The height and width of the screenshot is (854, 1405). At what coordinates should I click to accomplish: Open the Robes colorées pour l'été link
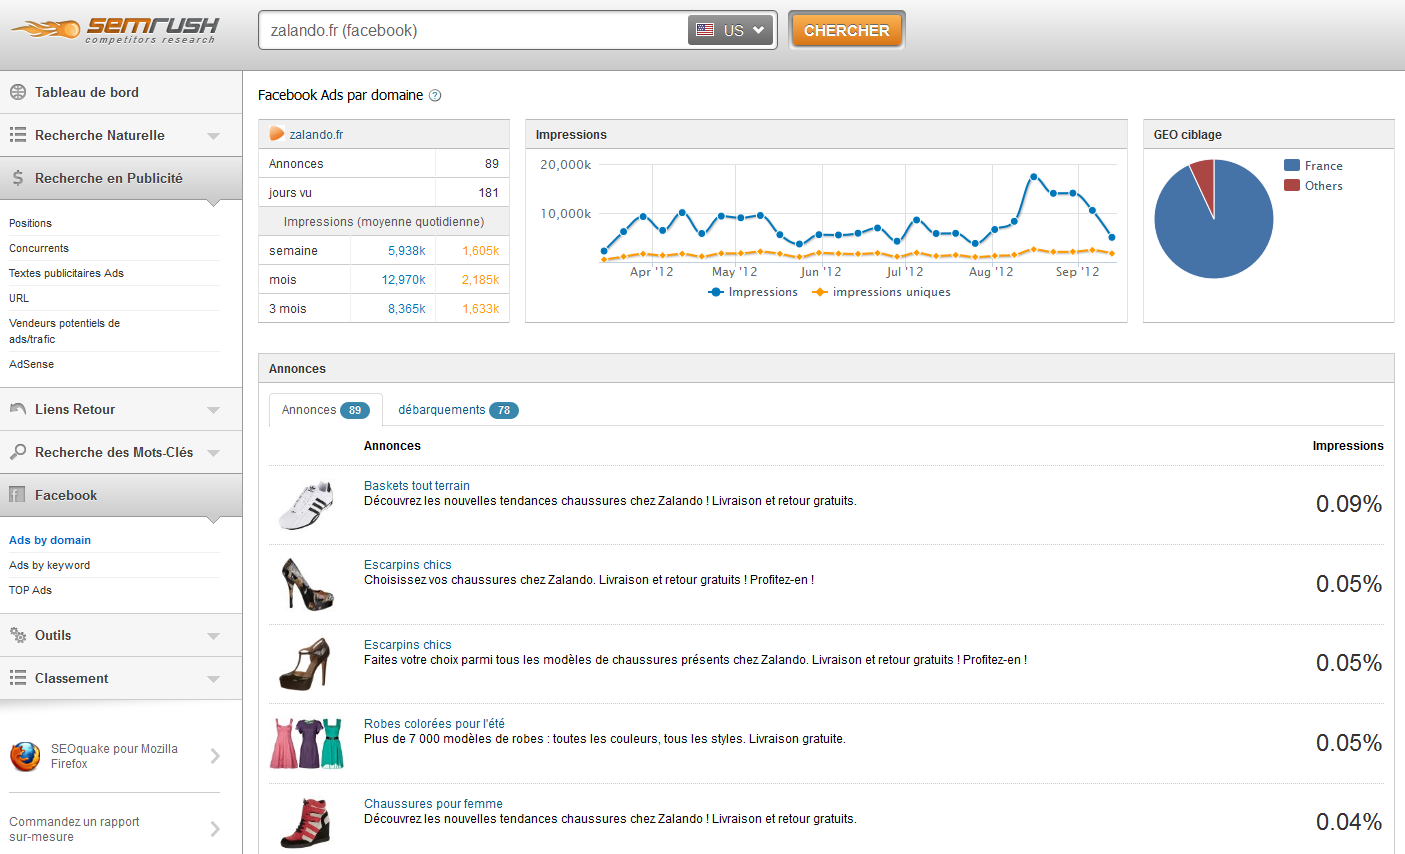(x=434, y=724)
